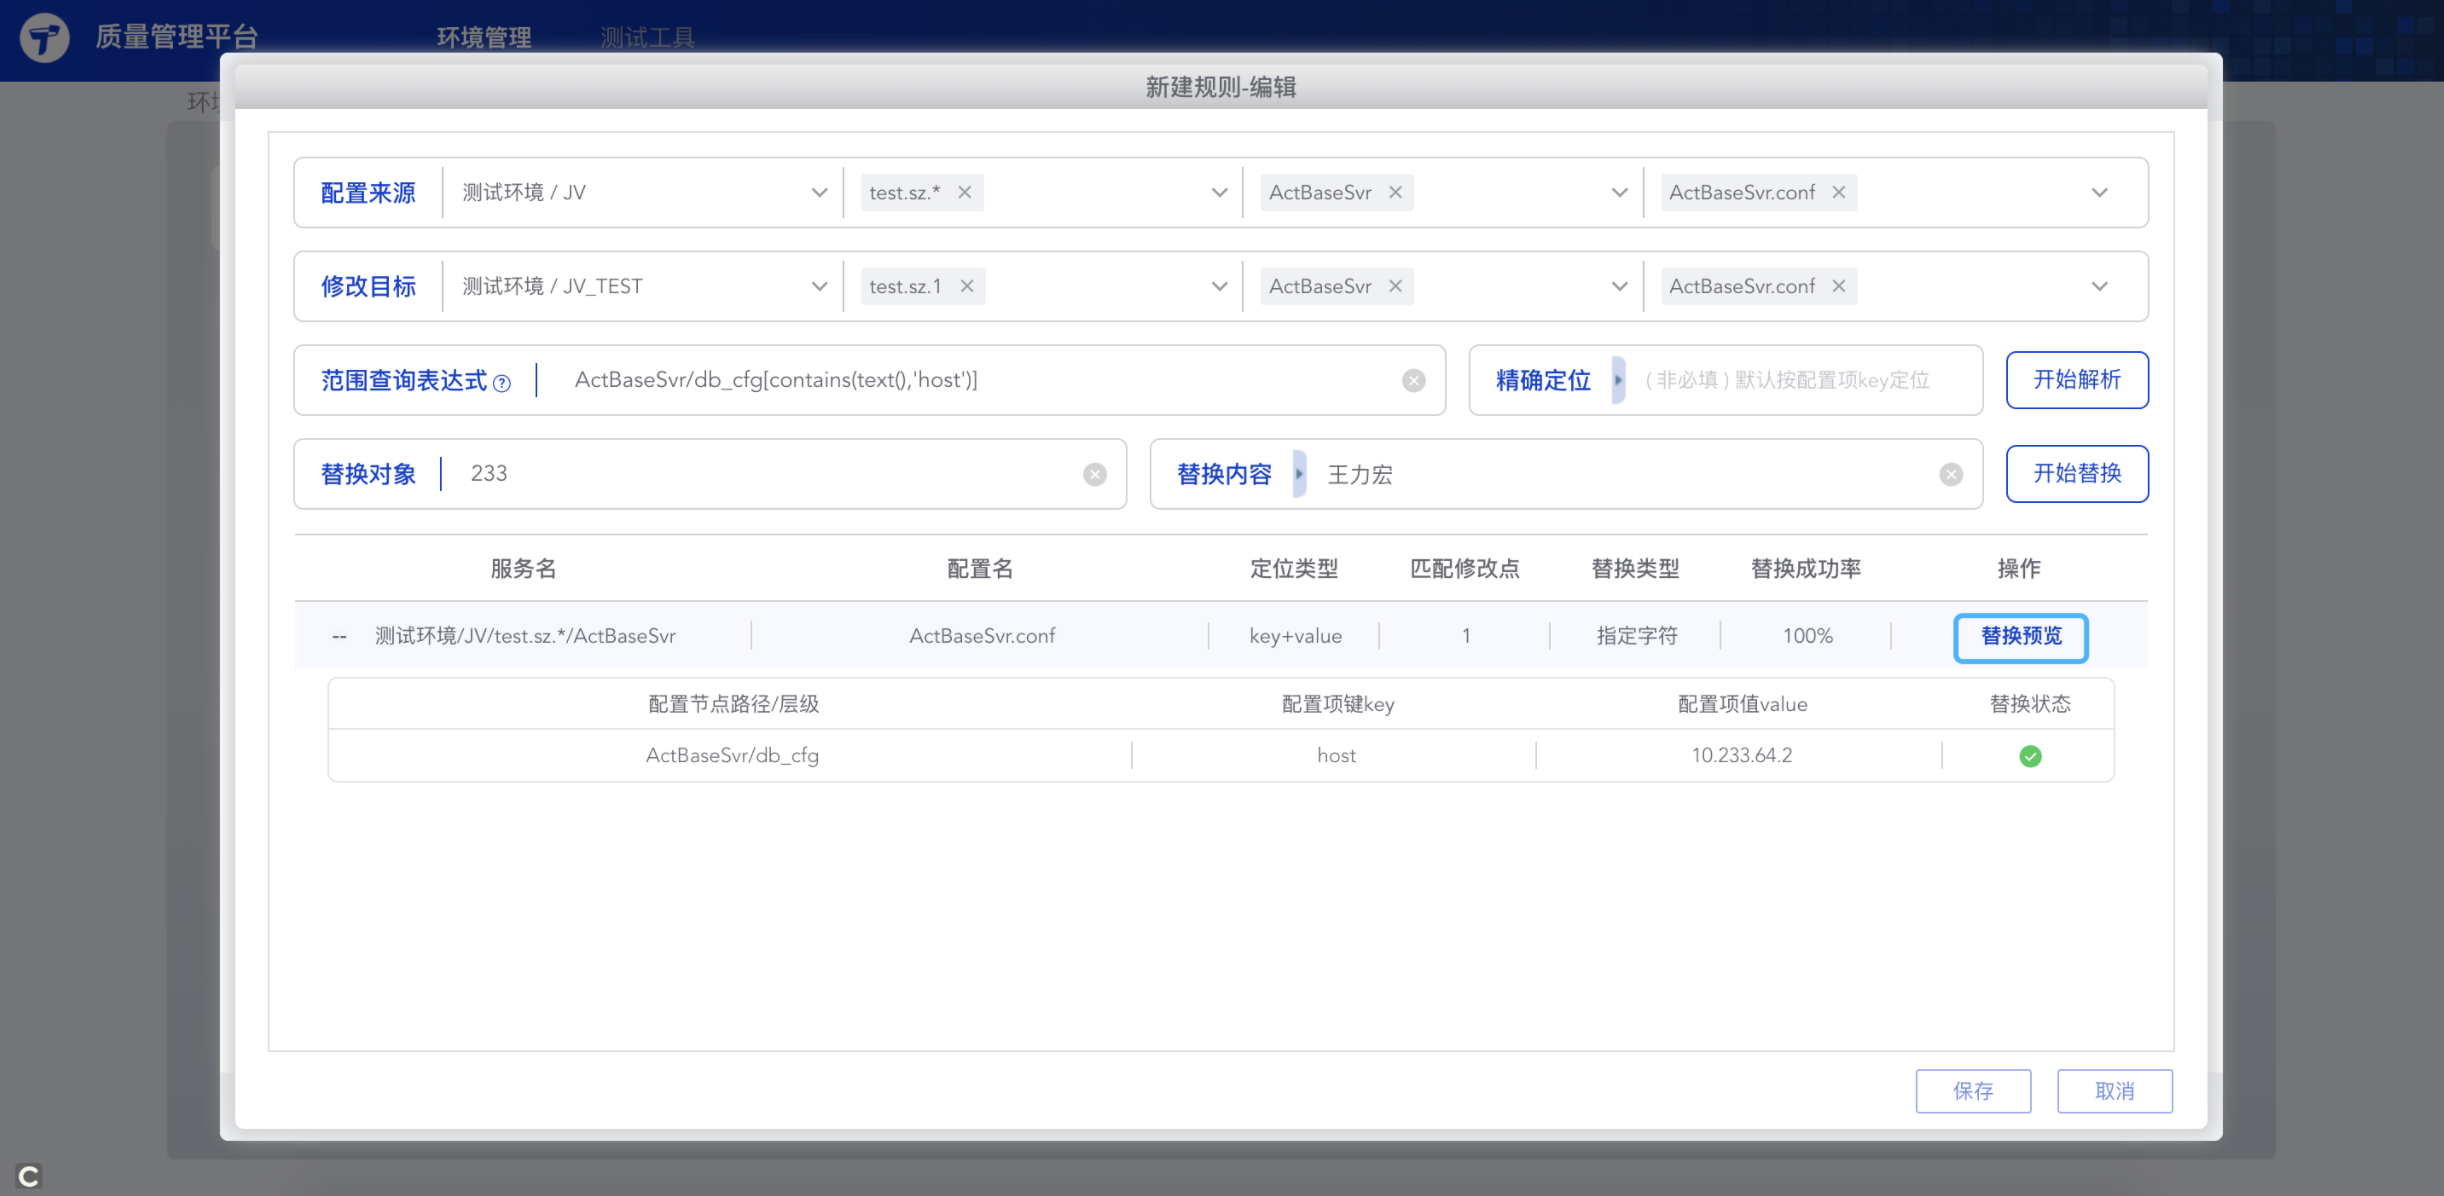Screen dimensions: 2444x1196
Task: Clear the 替换对象 input value
Action: pos(1095,474)
